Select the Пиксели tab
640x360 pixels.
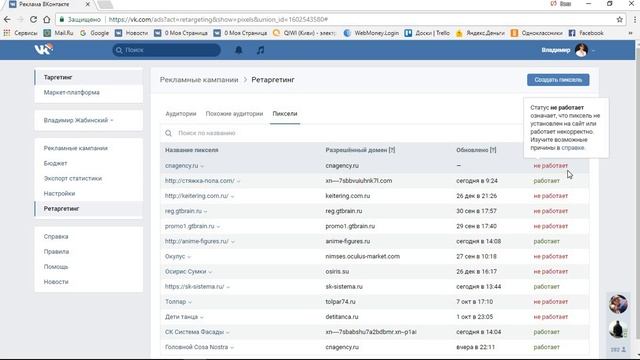point(285,114)
